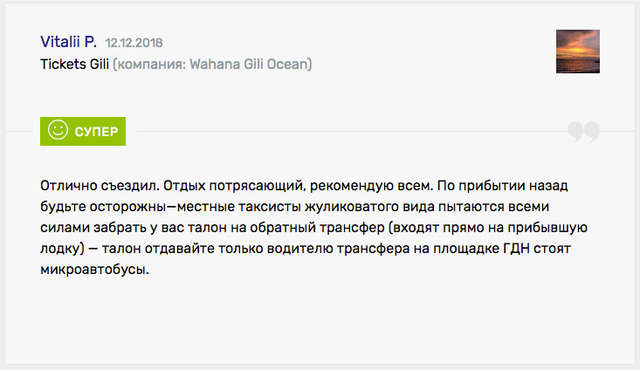
Task: Click the review date 12.12.2018
Action: (134, 43)
